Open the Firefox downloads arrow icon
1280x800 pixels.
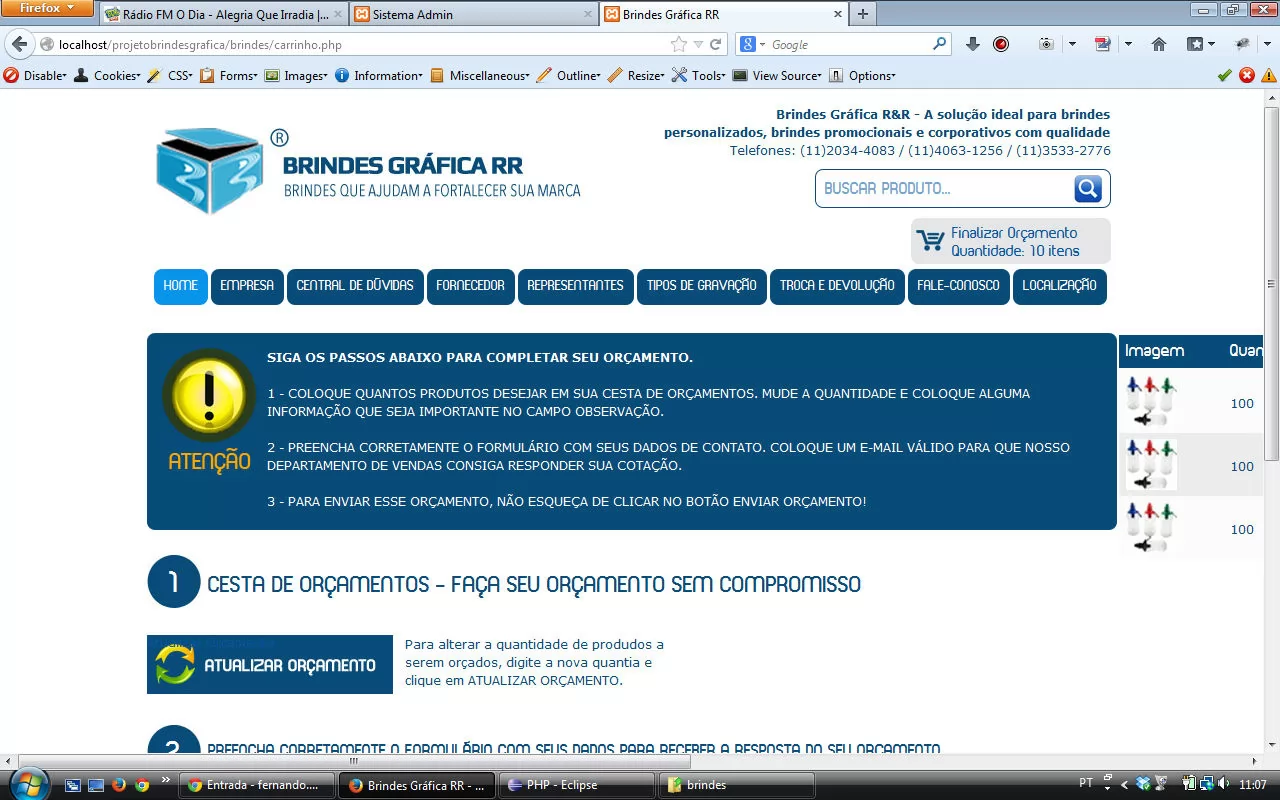pyautogui.click(x=973, y=44)
